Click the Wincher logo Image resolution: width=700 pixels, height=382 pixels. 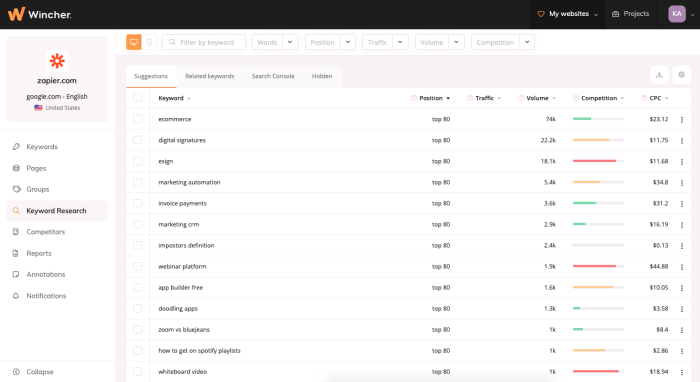coord(39,14)
